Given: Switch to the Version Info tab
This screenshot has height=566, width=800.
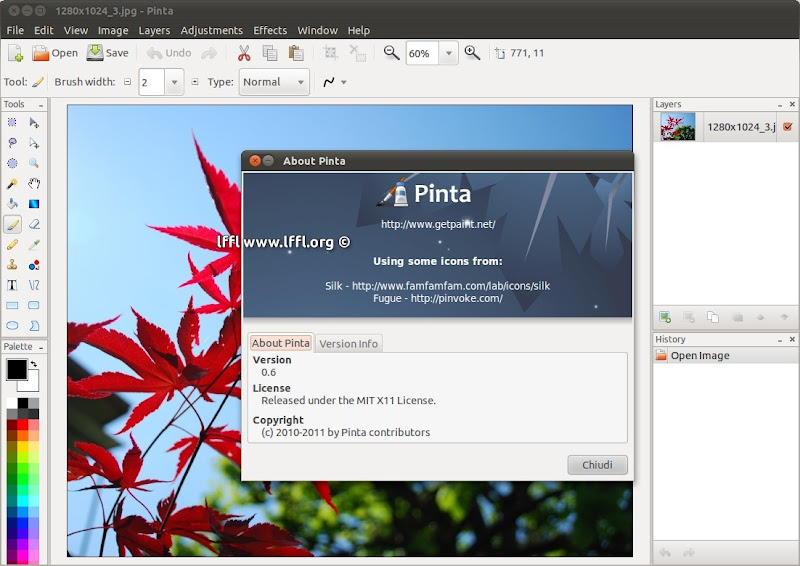Looking at the screenshot, I should (x=348, y=343).
